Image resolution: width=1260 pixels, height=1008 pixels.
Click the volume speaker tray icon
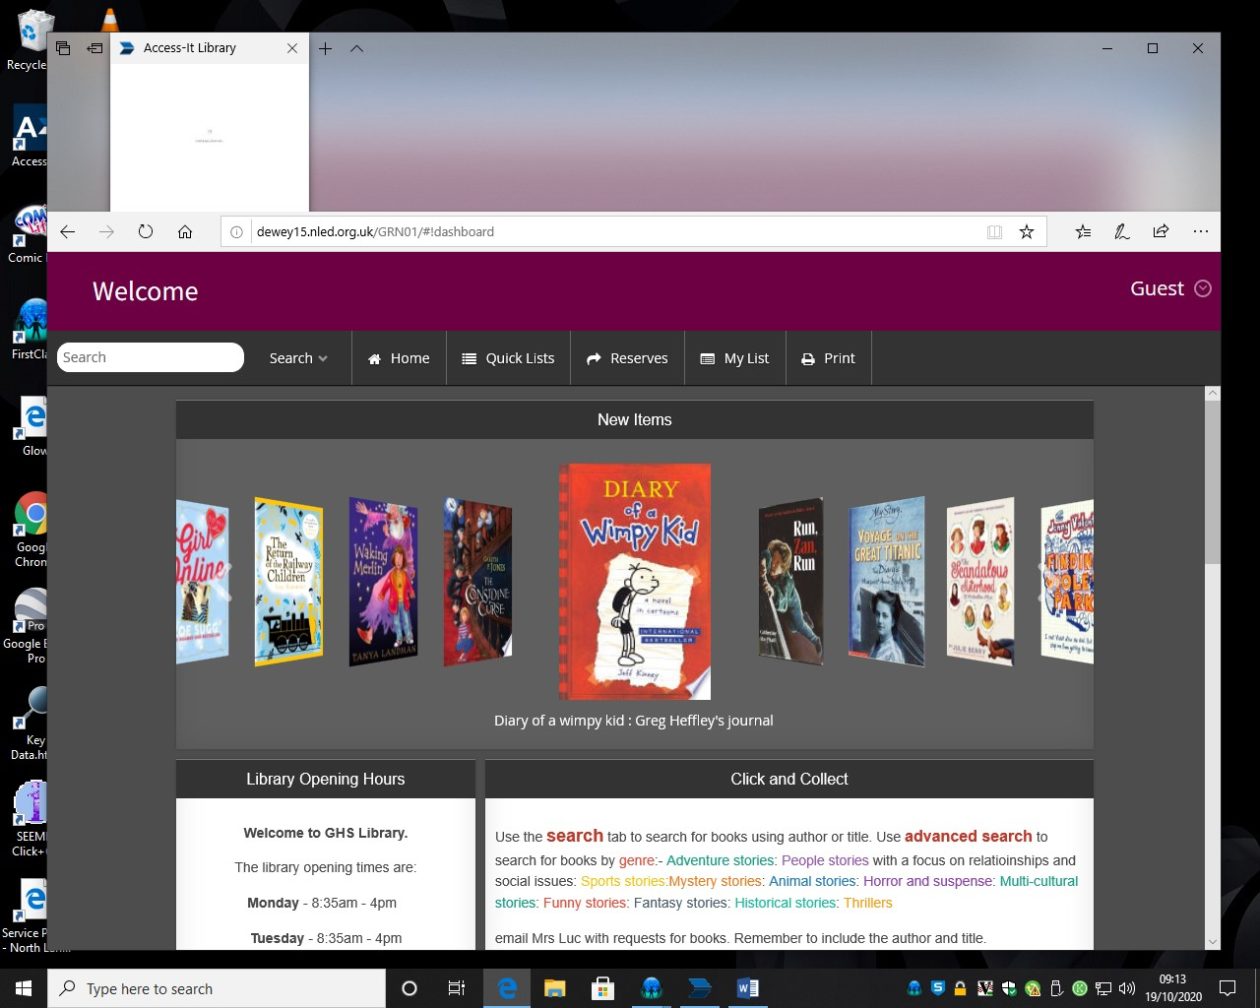click(x=1127, y=988)
